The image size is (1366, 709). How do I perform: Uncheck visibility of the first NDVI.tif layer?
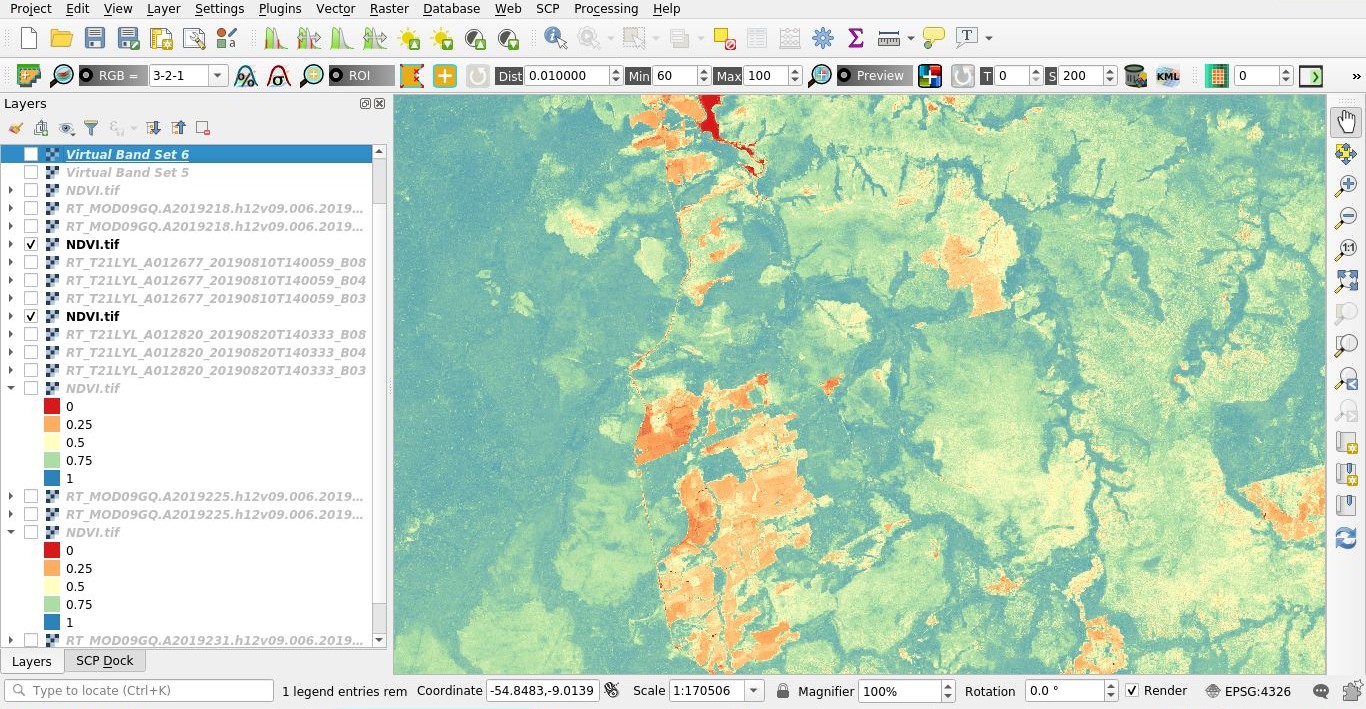(30, 244)
